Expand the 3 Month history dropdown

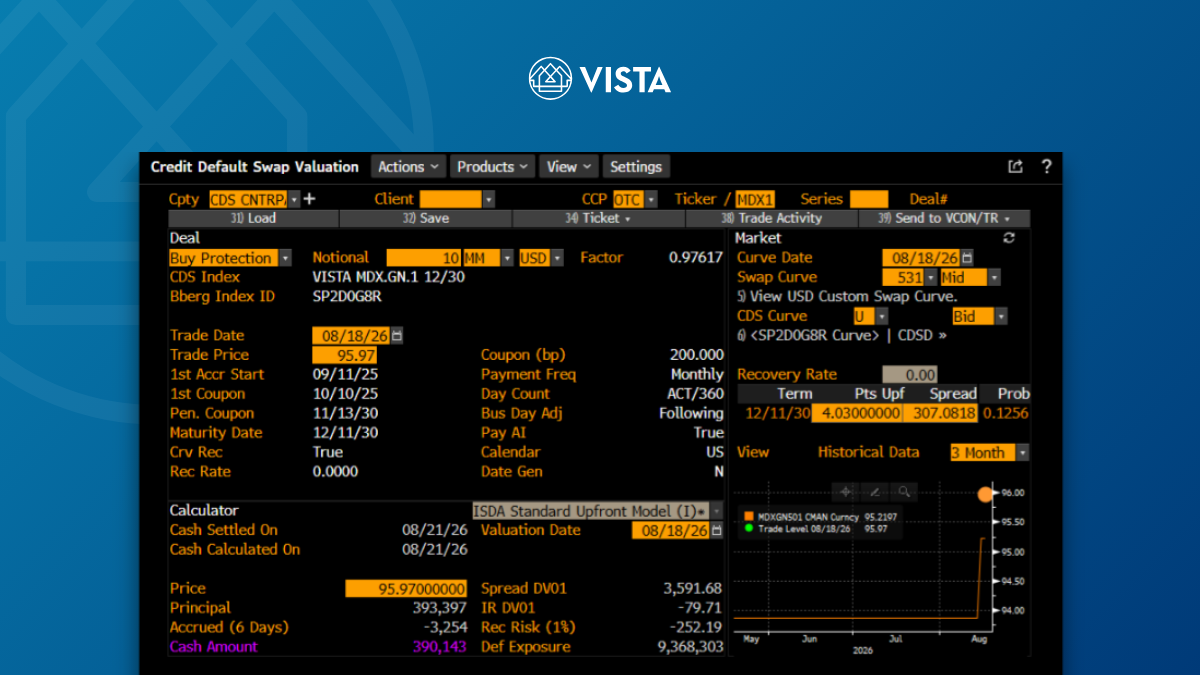point(1022,453)
